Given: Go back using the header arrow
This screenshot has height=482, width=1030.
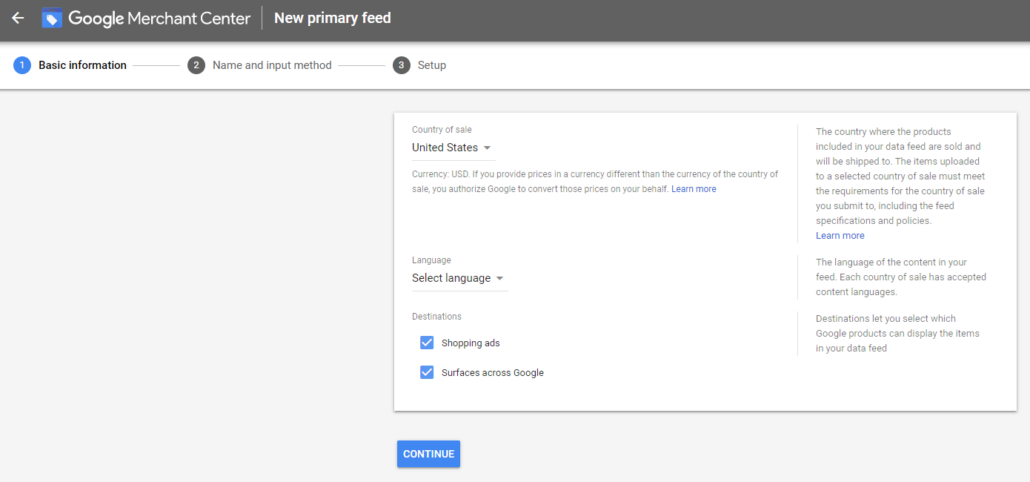Looking at the screenshot, I should tap(18, 18).
